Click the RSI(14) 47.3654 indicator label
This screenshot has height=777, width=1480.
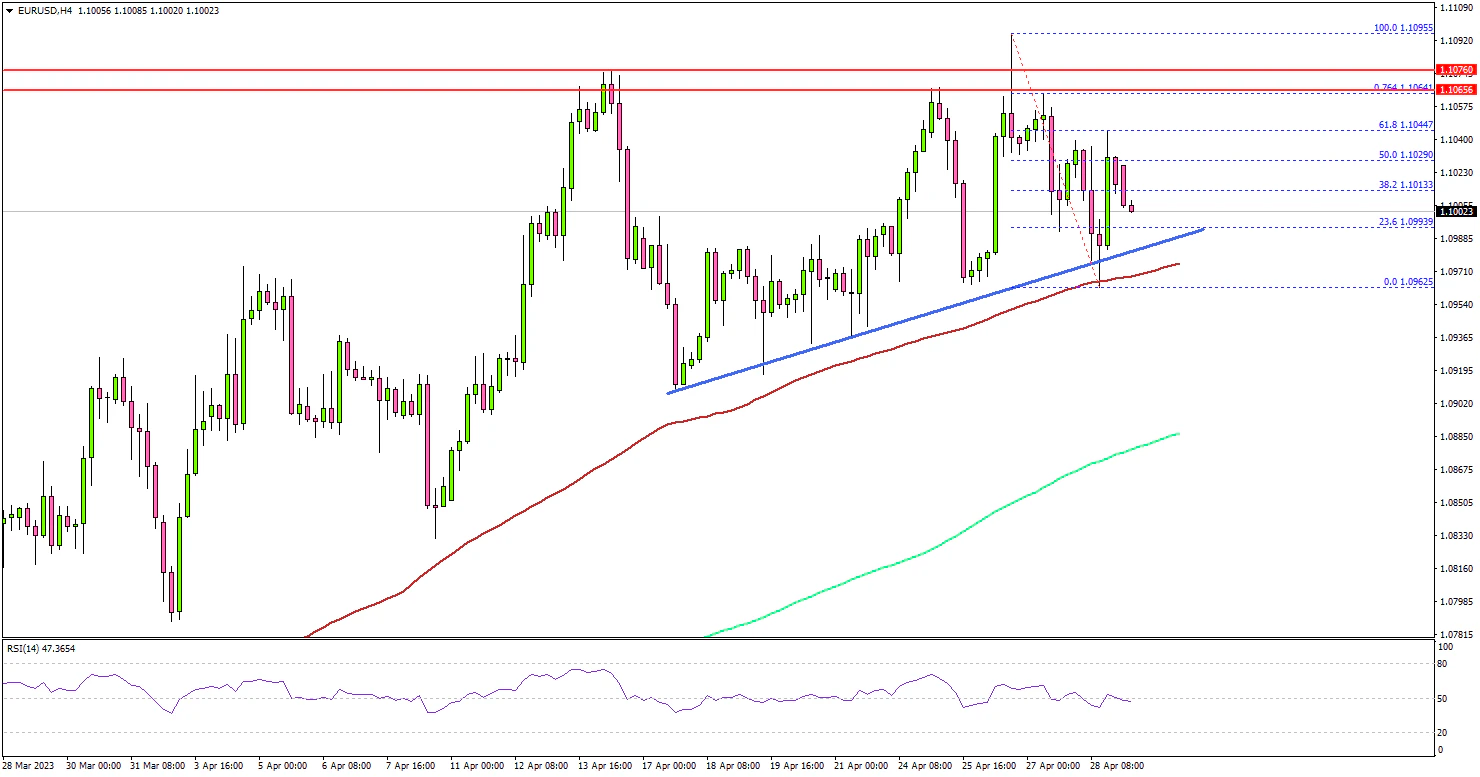click(40, 649)
